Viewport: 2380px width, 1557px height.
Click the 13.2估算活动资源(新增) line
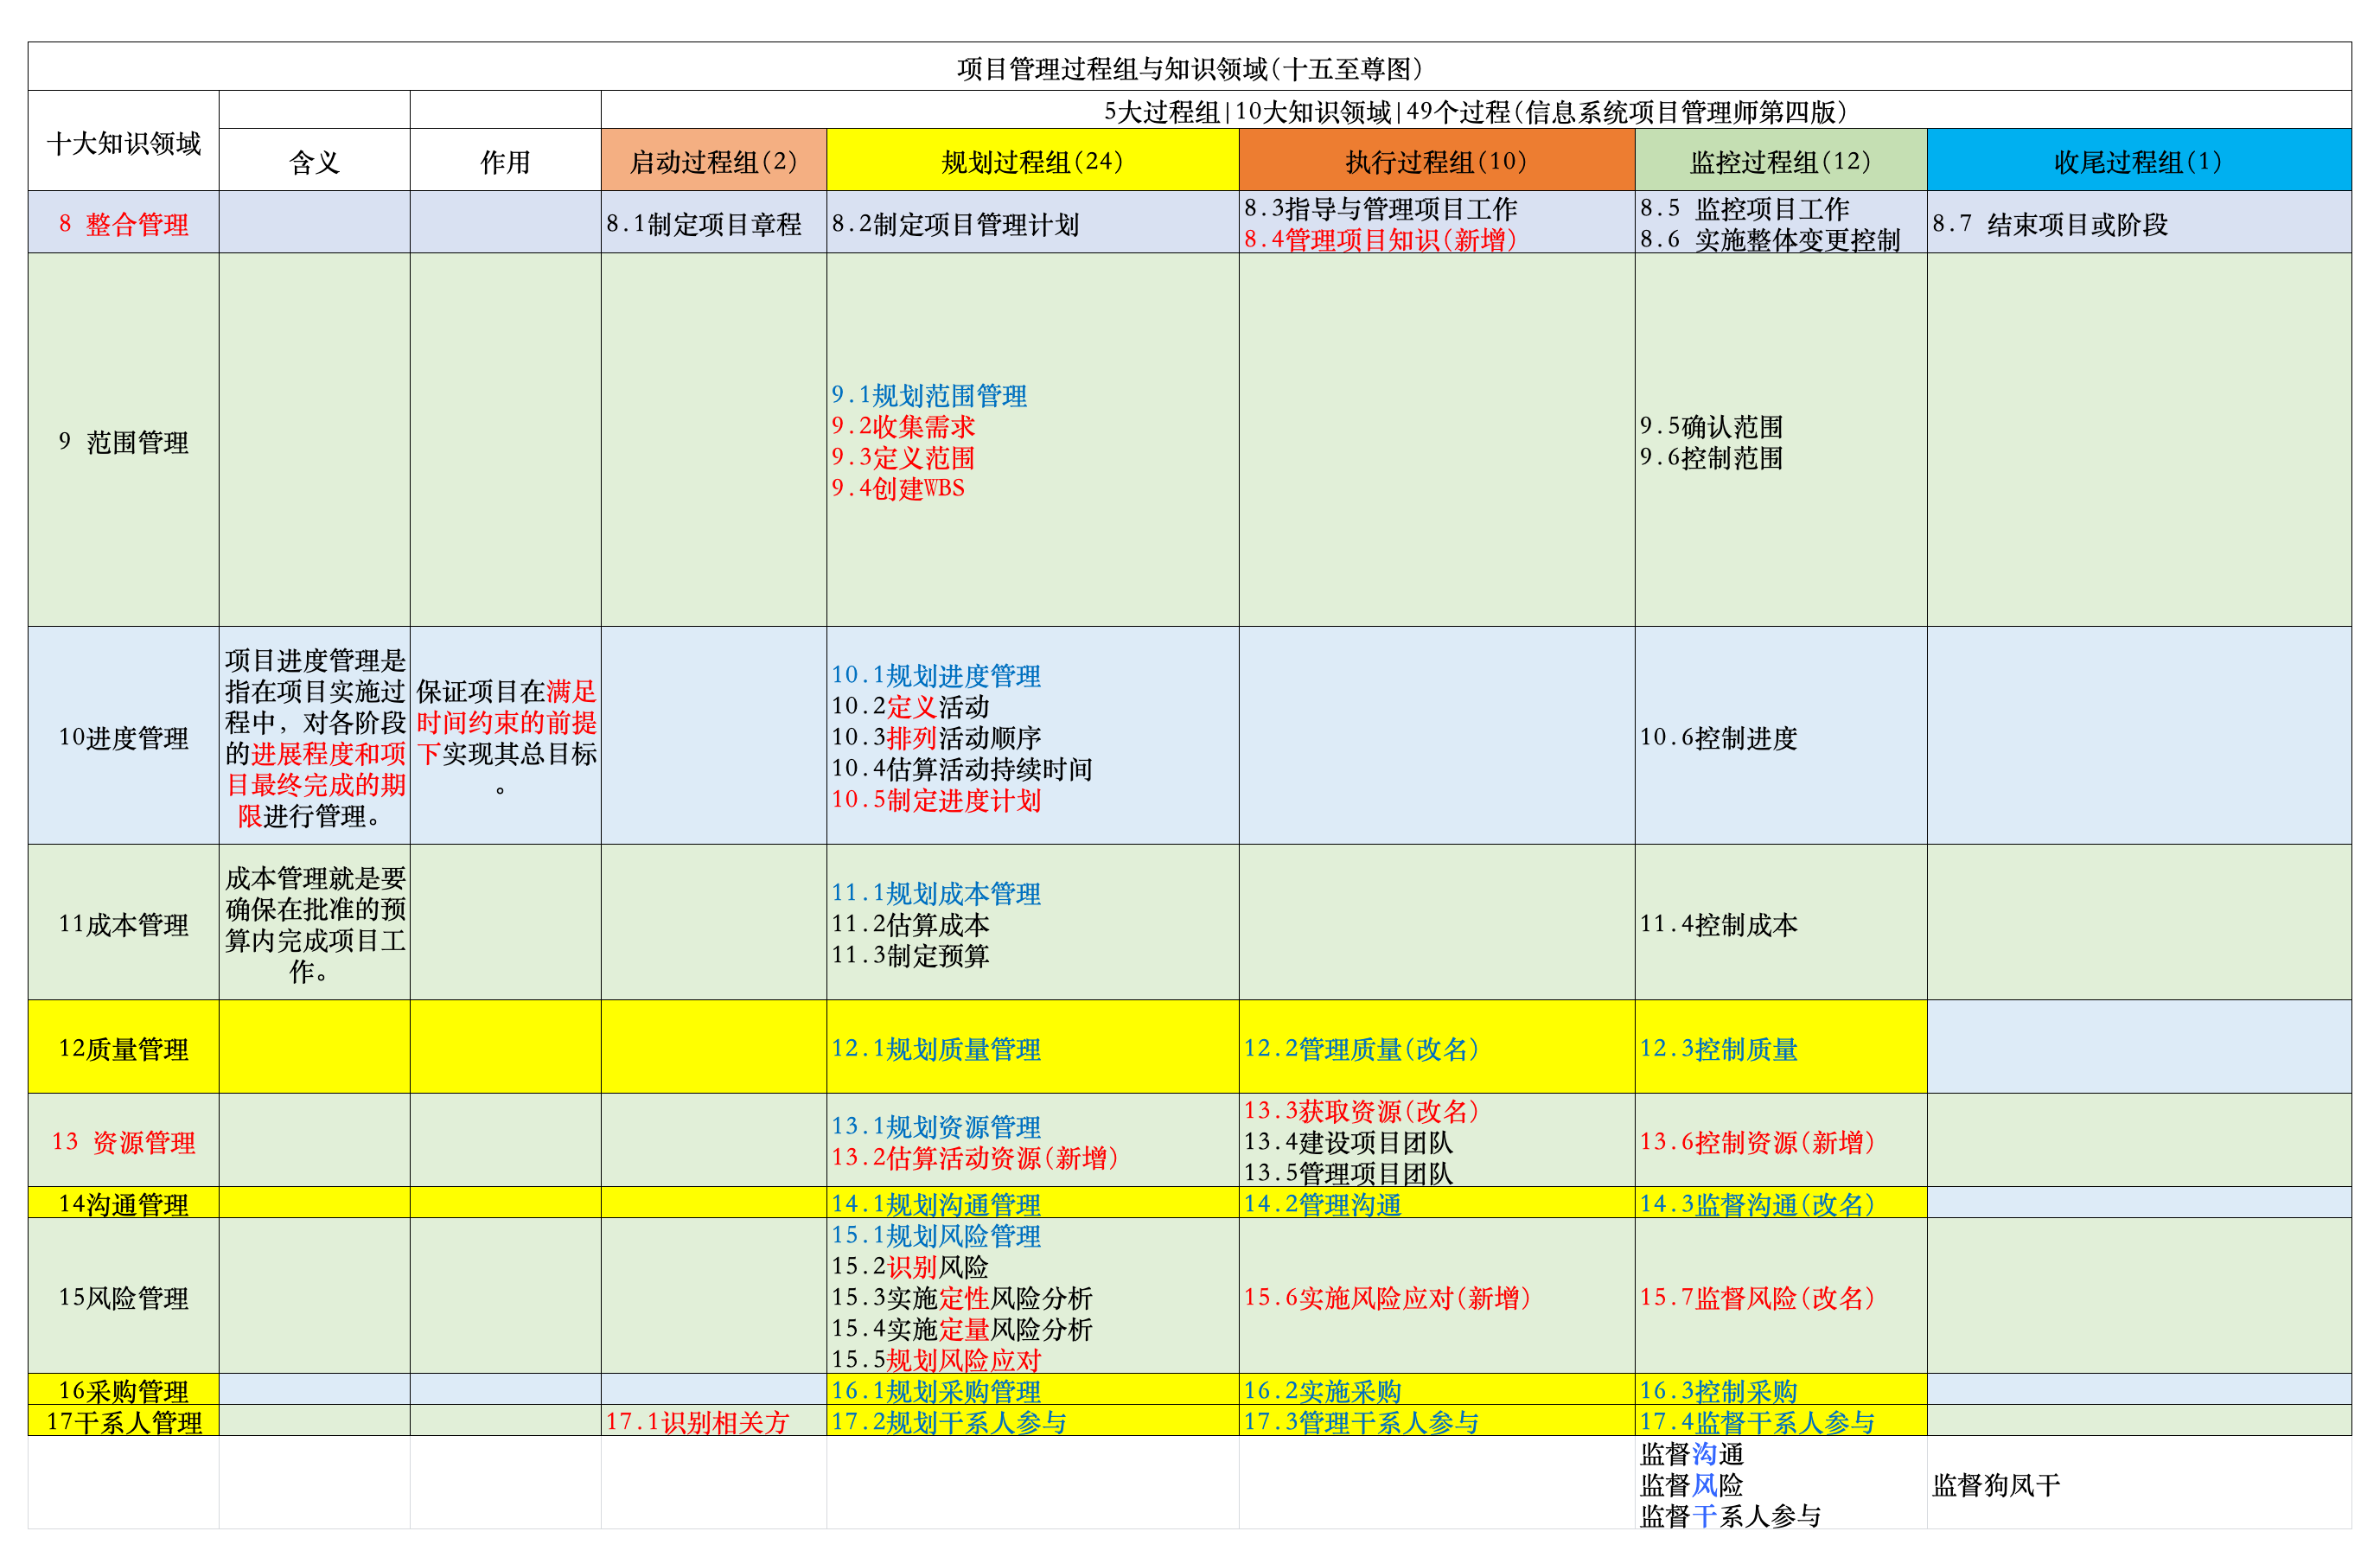975,1156
